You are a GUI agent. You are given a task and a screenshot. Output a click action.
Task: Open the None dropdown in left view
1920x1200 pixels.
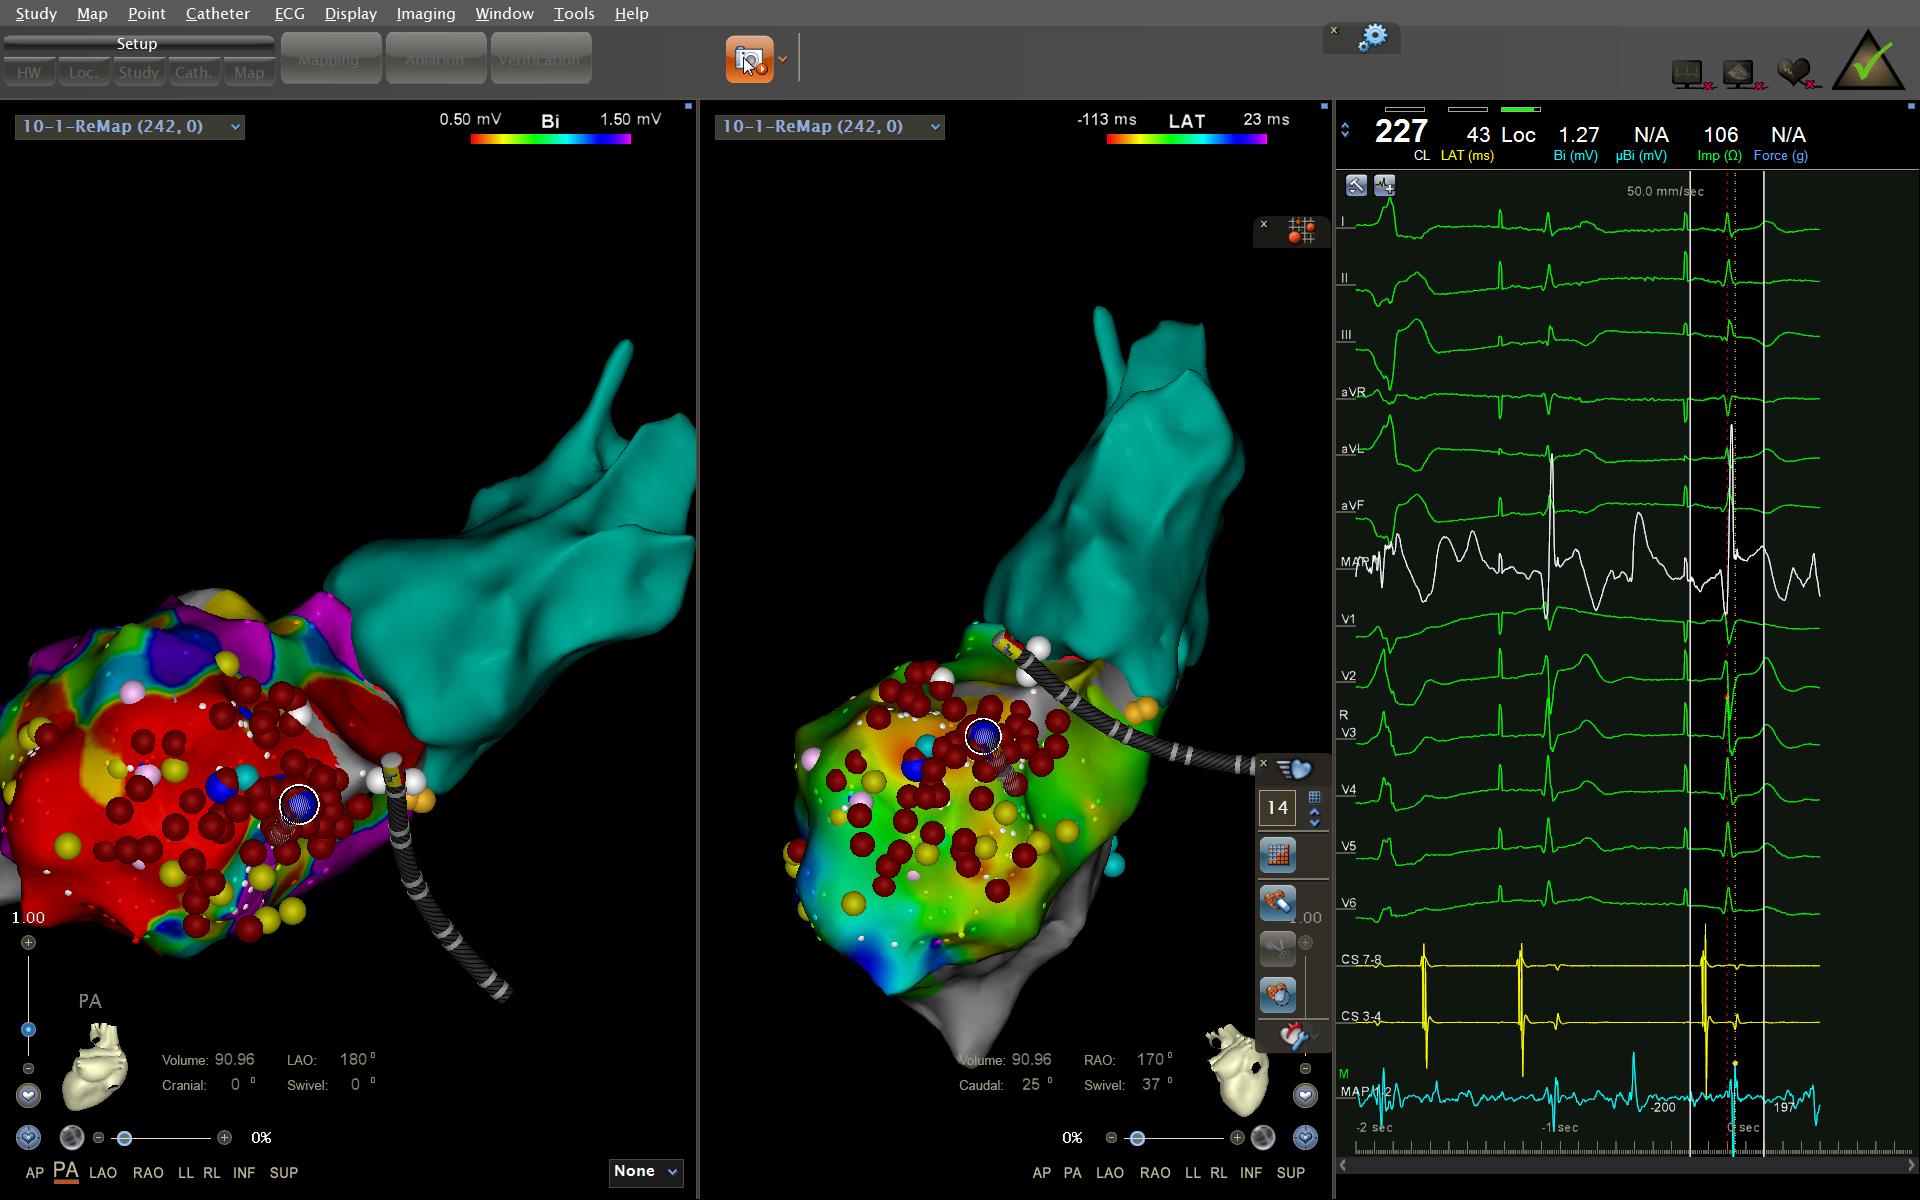point(646,1171)
